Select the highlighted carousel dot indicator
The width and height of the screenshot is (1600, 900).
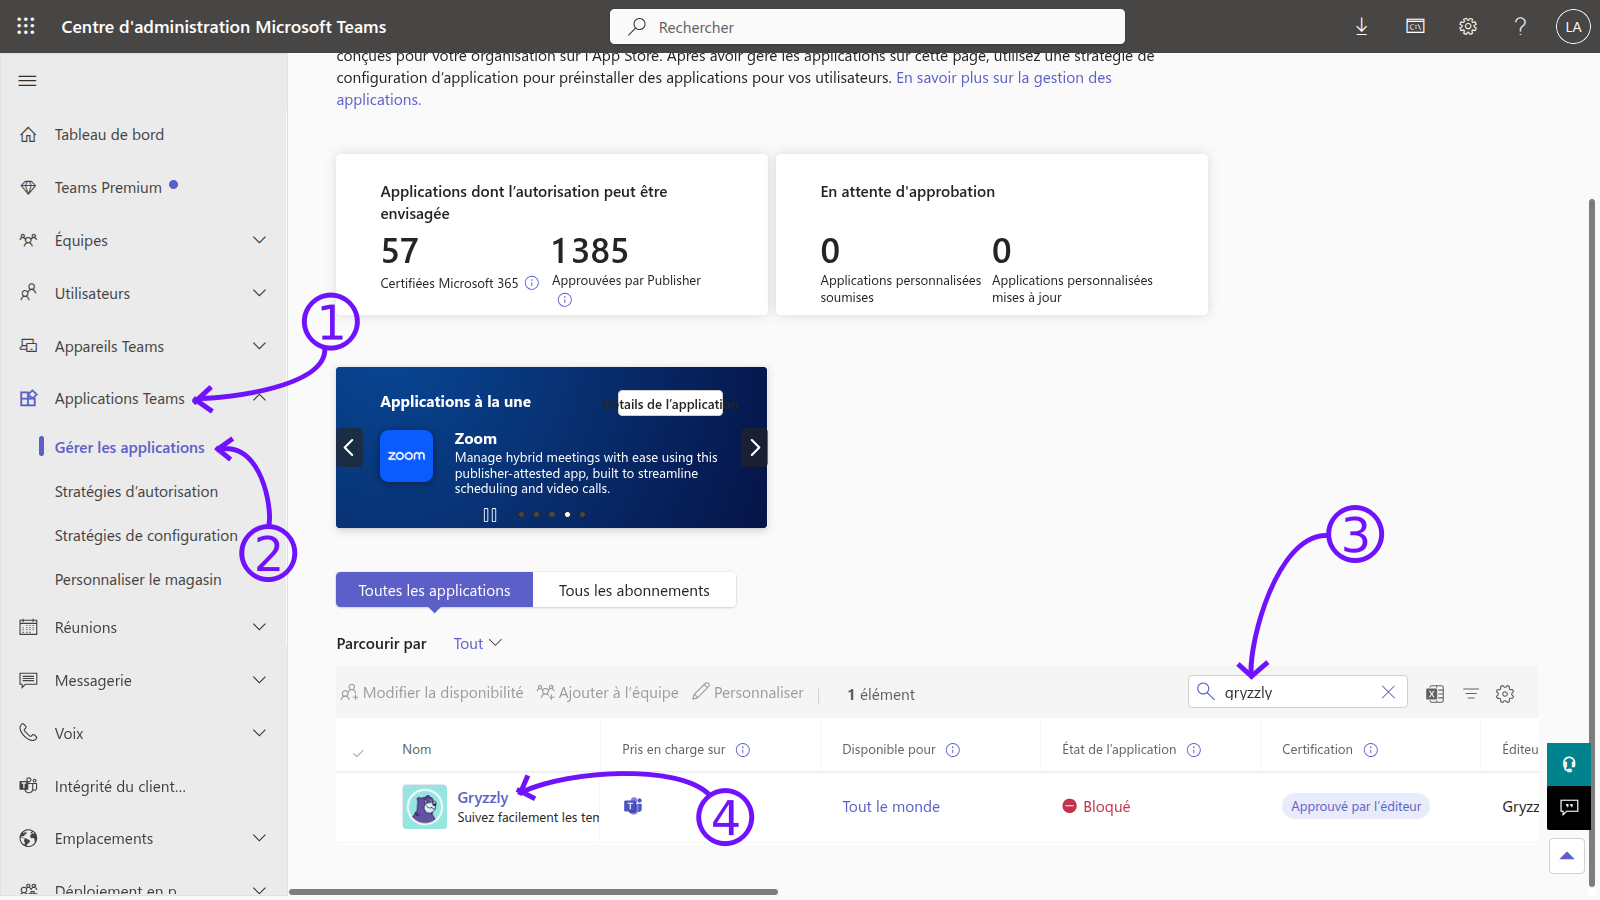(567, 514)
